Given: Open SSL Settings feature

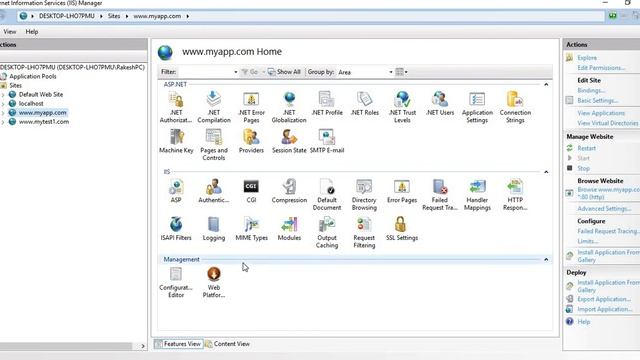Looking at the screenshot, I should pyautogui.click(x=402, y=229).
